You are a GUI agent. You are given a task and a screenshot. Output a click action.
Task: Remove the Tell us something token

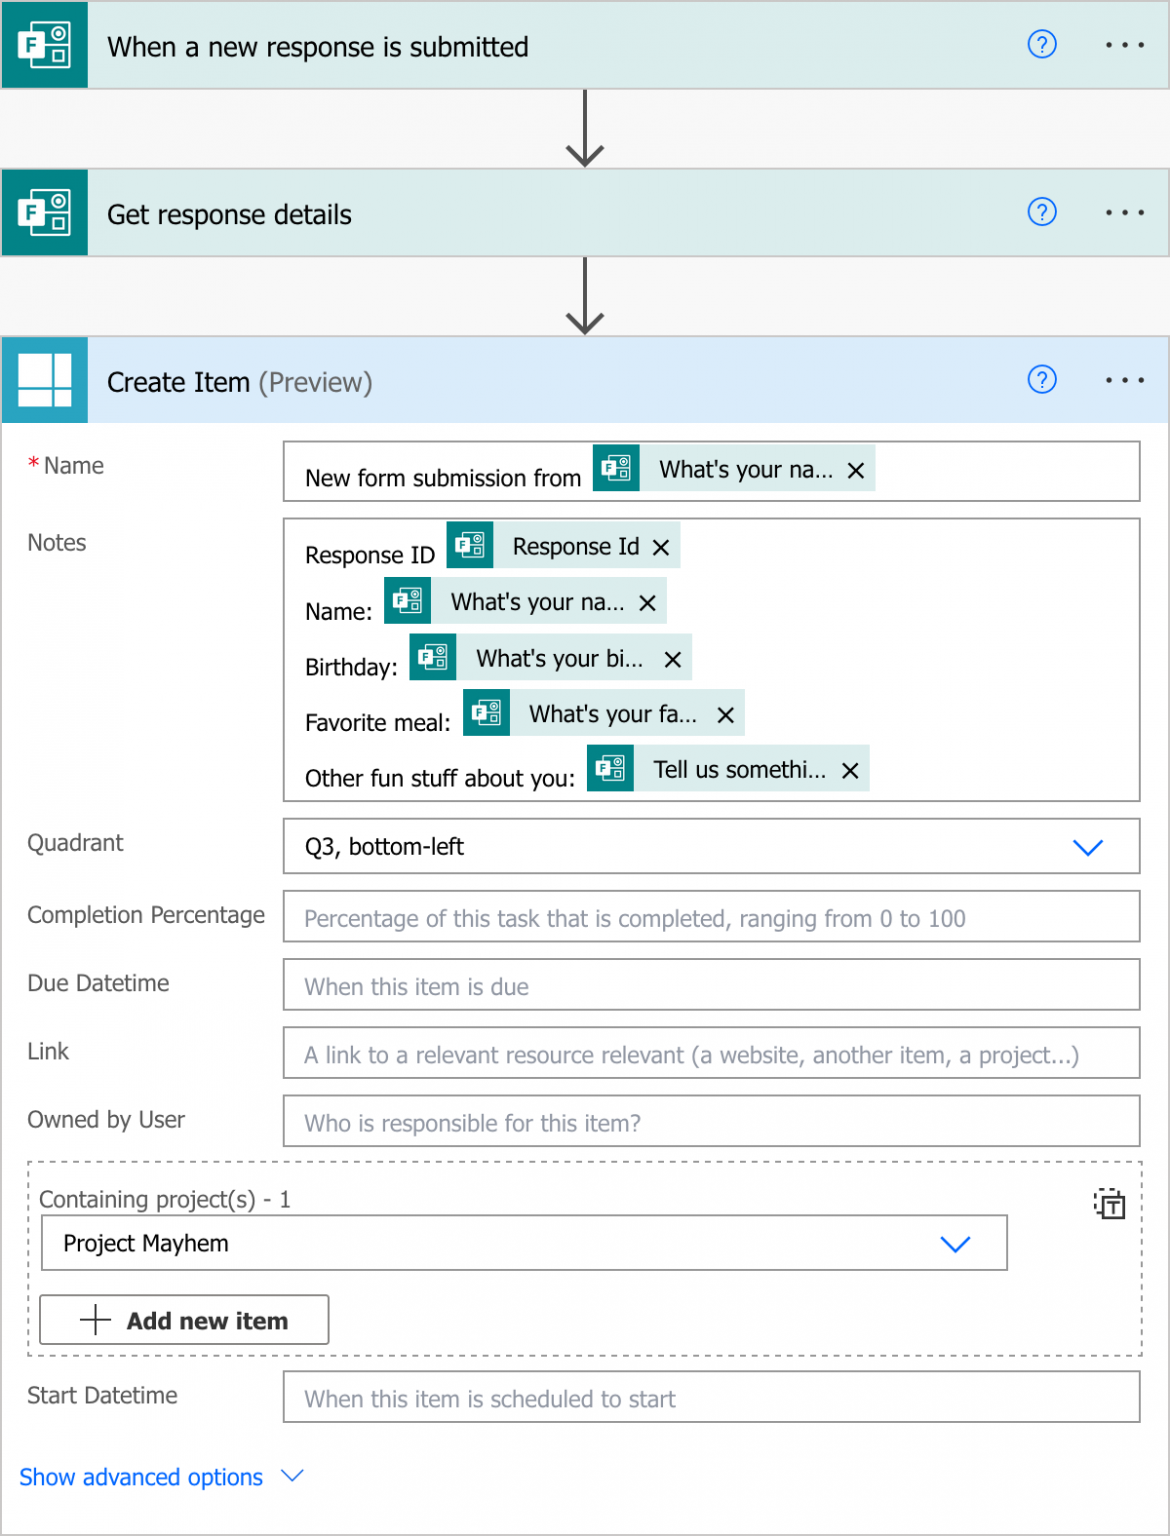tap(849, 770)
